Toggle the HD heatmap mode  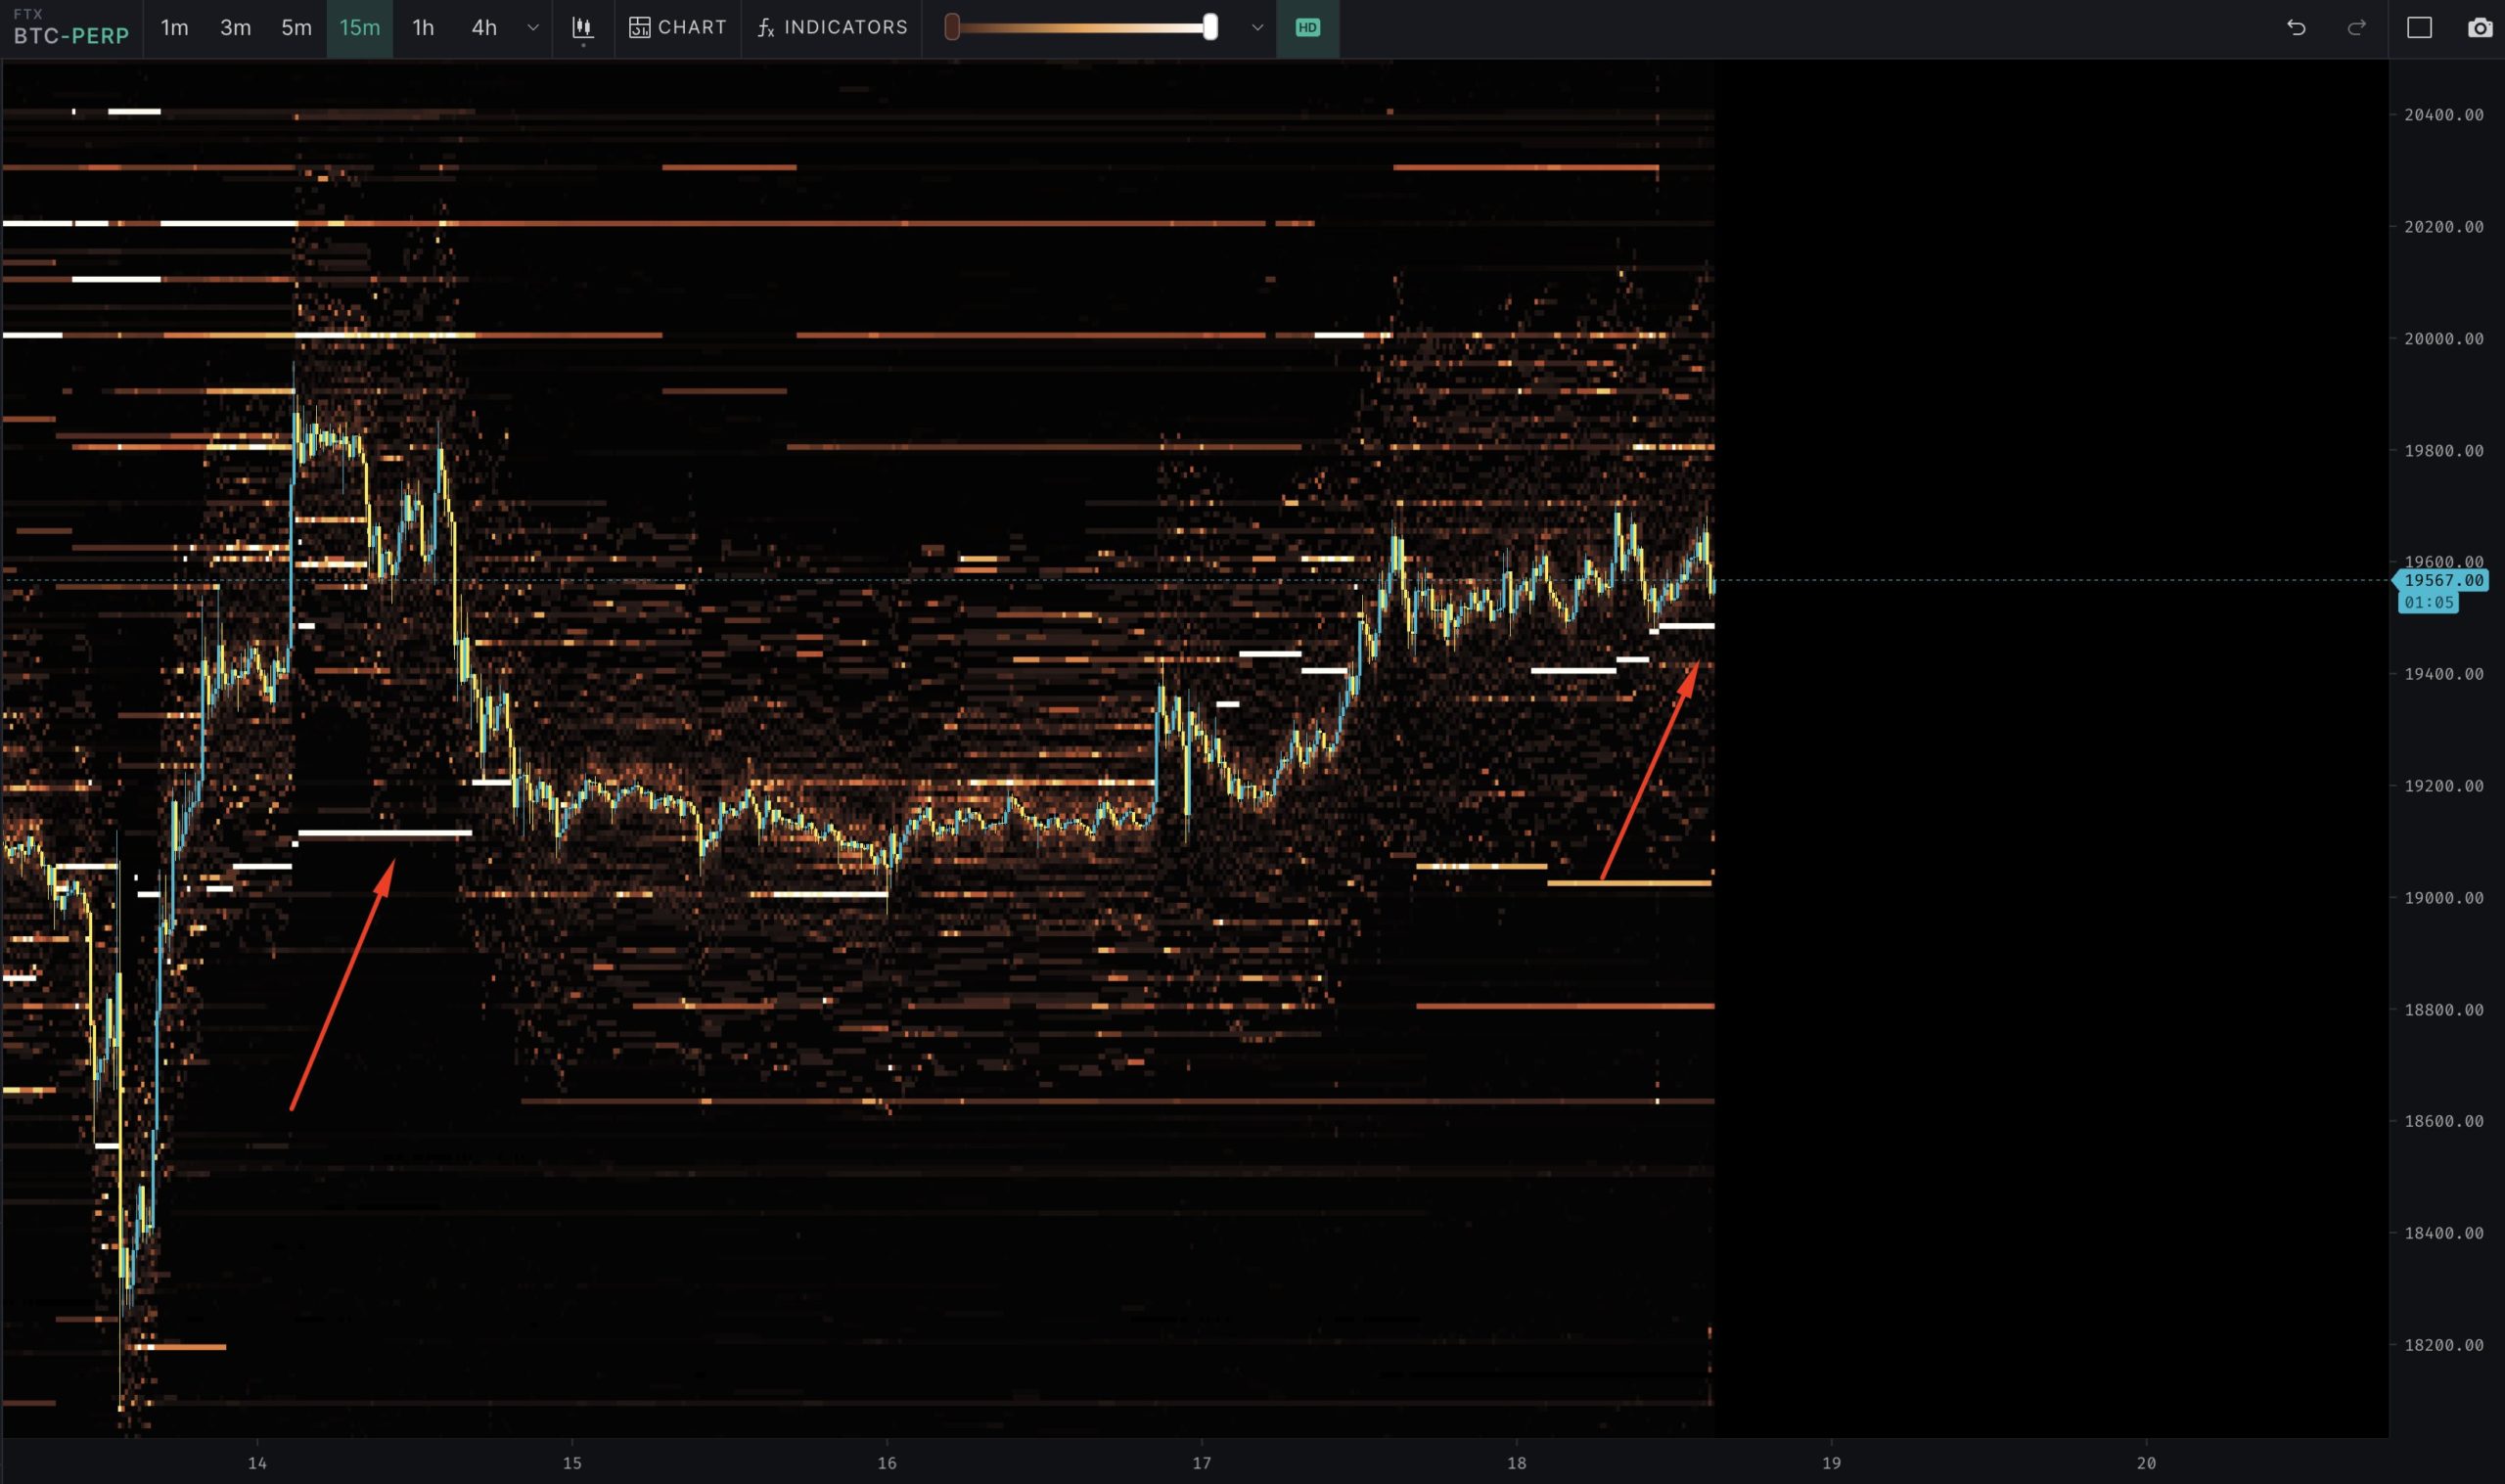[1307, 28]
